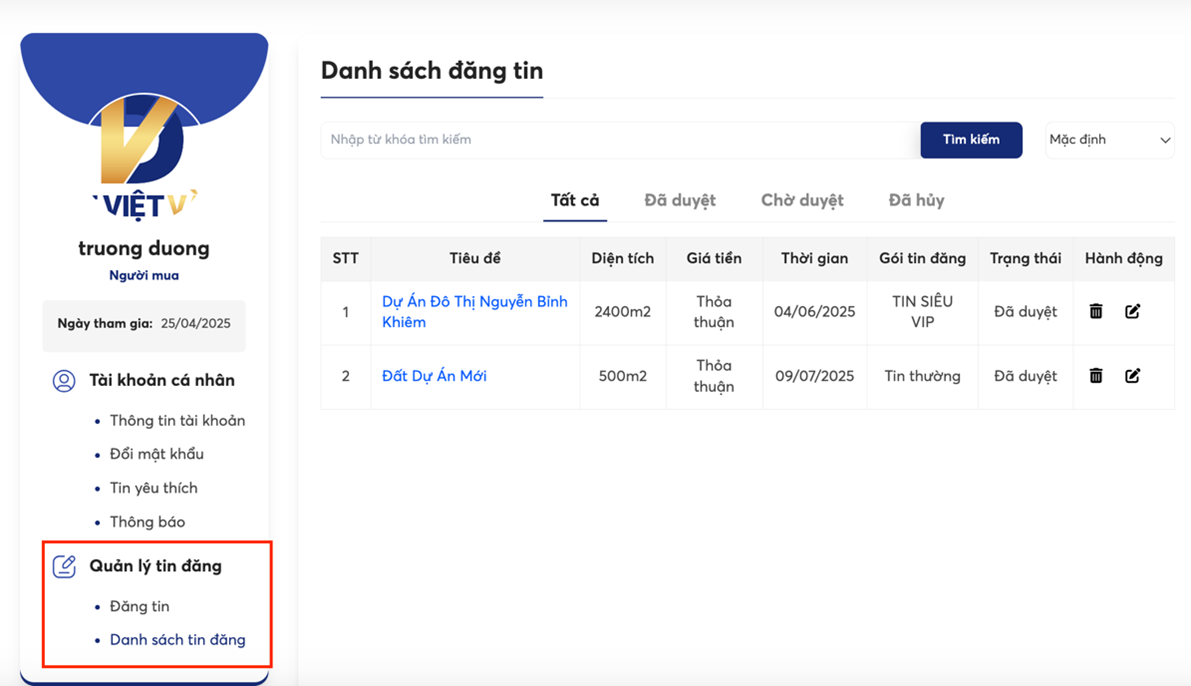Click the STT column header
The height and width of the screenshot is (686, 1191).
pos(346,258)
